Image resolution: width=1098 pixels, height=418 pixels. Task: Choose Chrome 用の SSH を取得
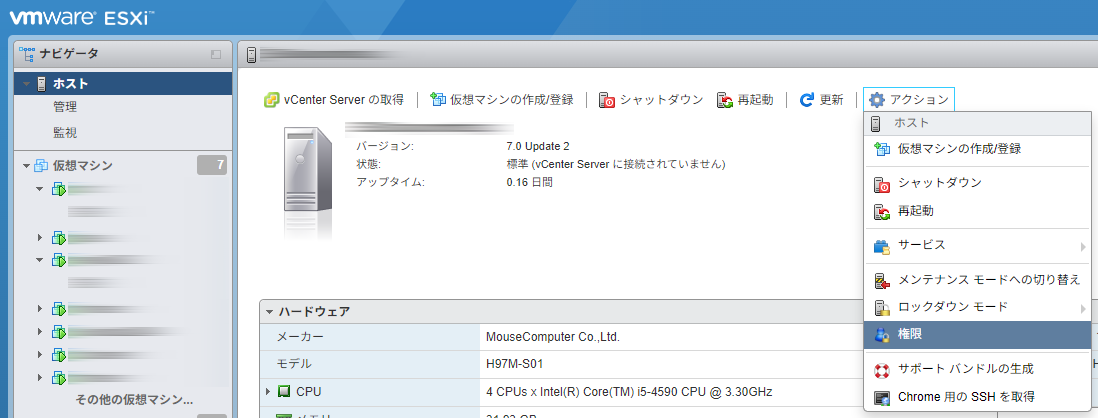978,397
